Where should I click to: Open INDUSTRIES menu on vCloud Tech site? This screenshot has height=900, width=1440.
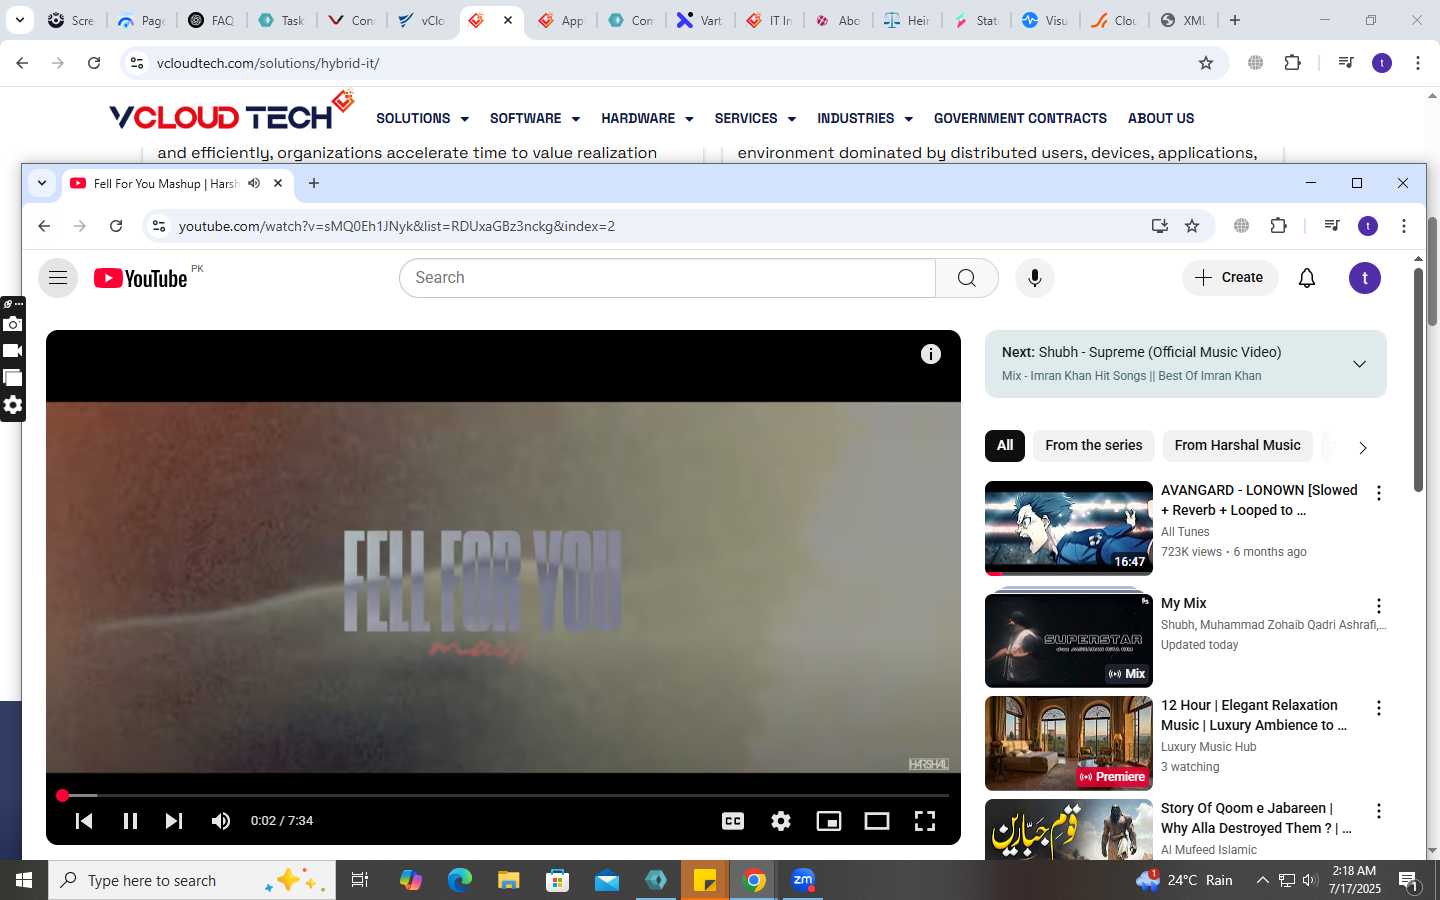(x=865, y=118)
